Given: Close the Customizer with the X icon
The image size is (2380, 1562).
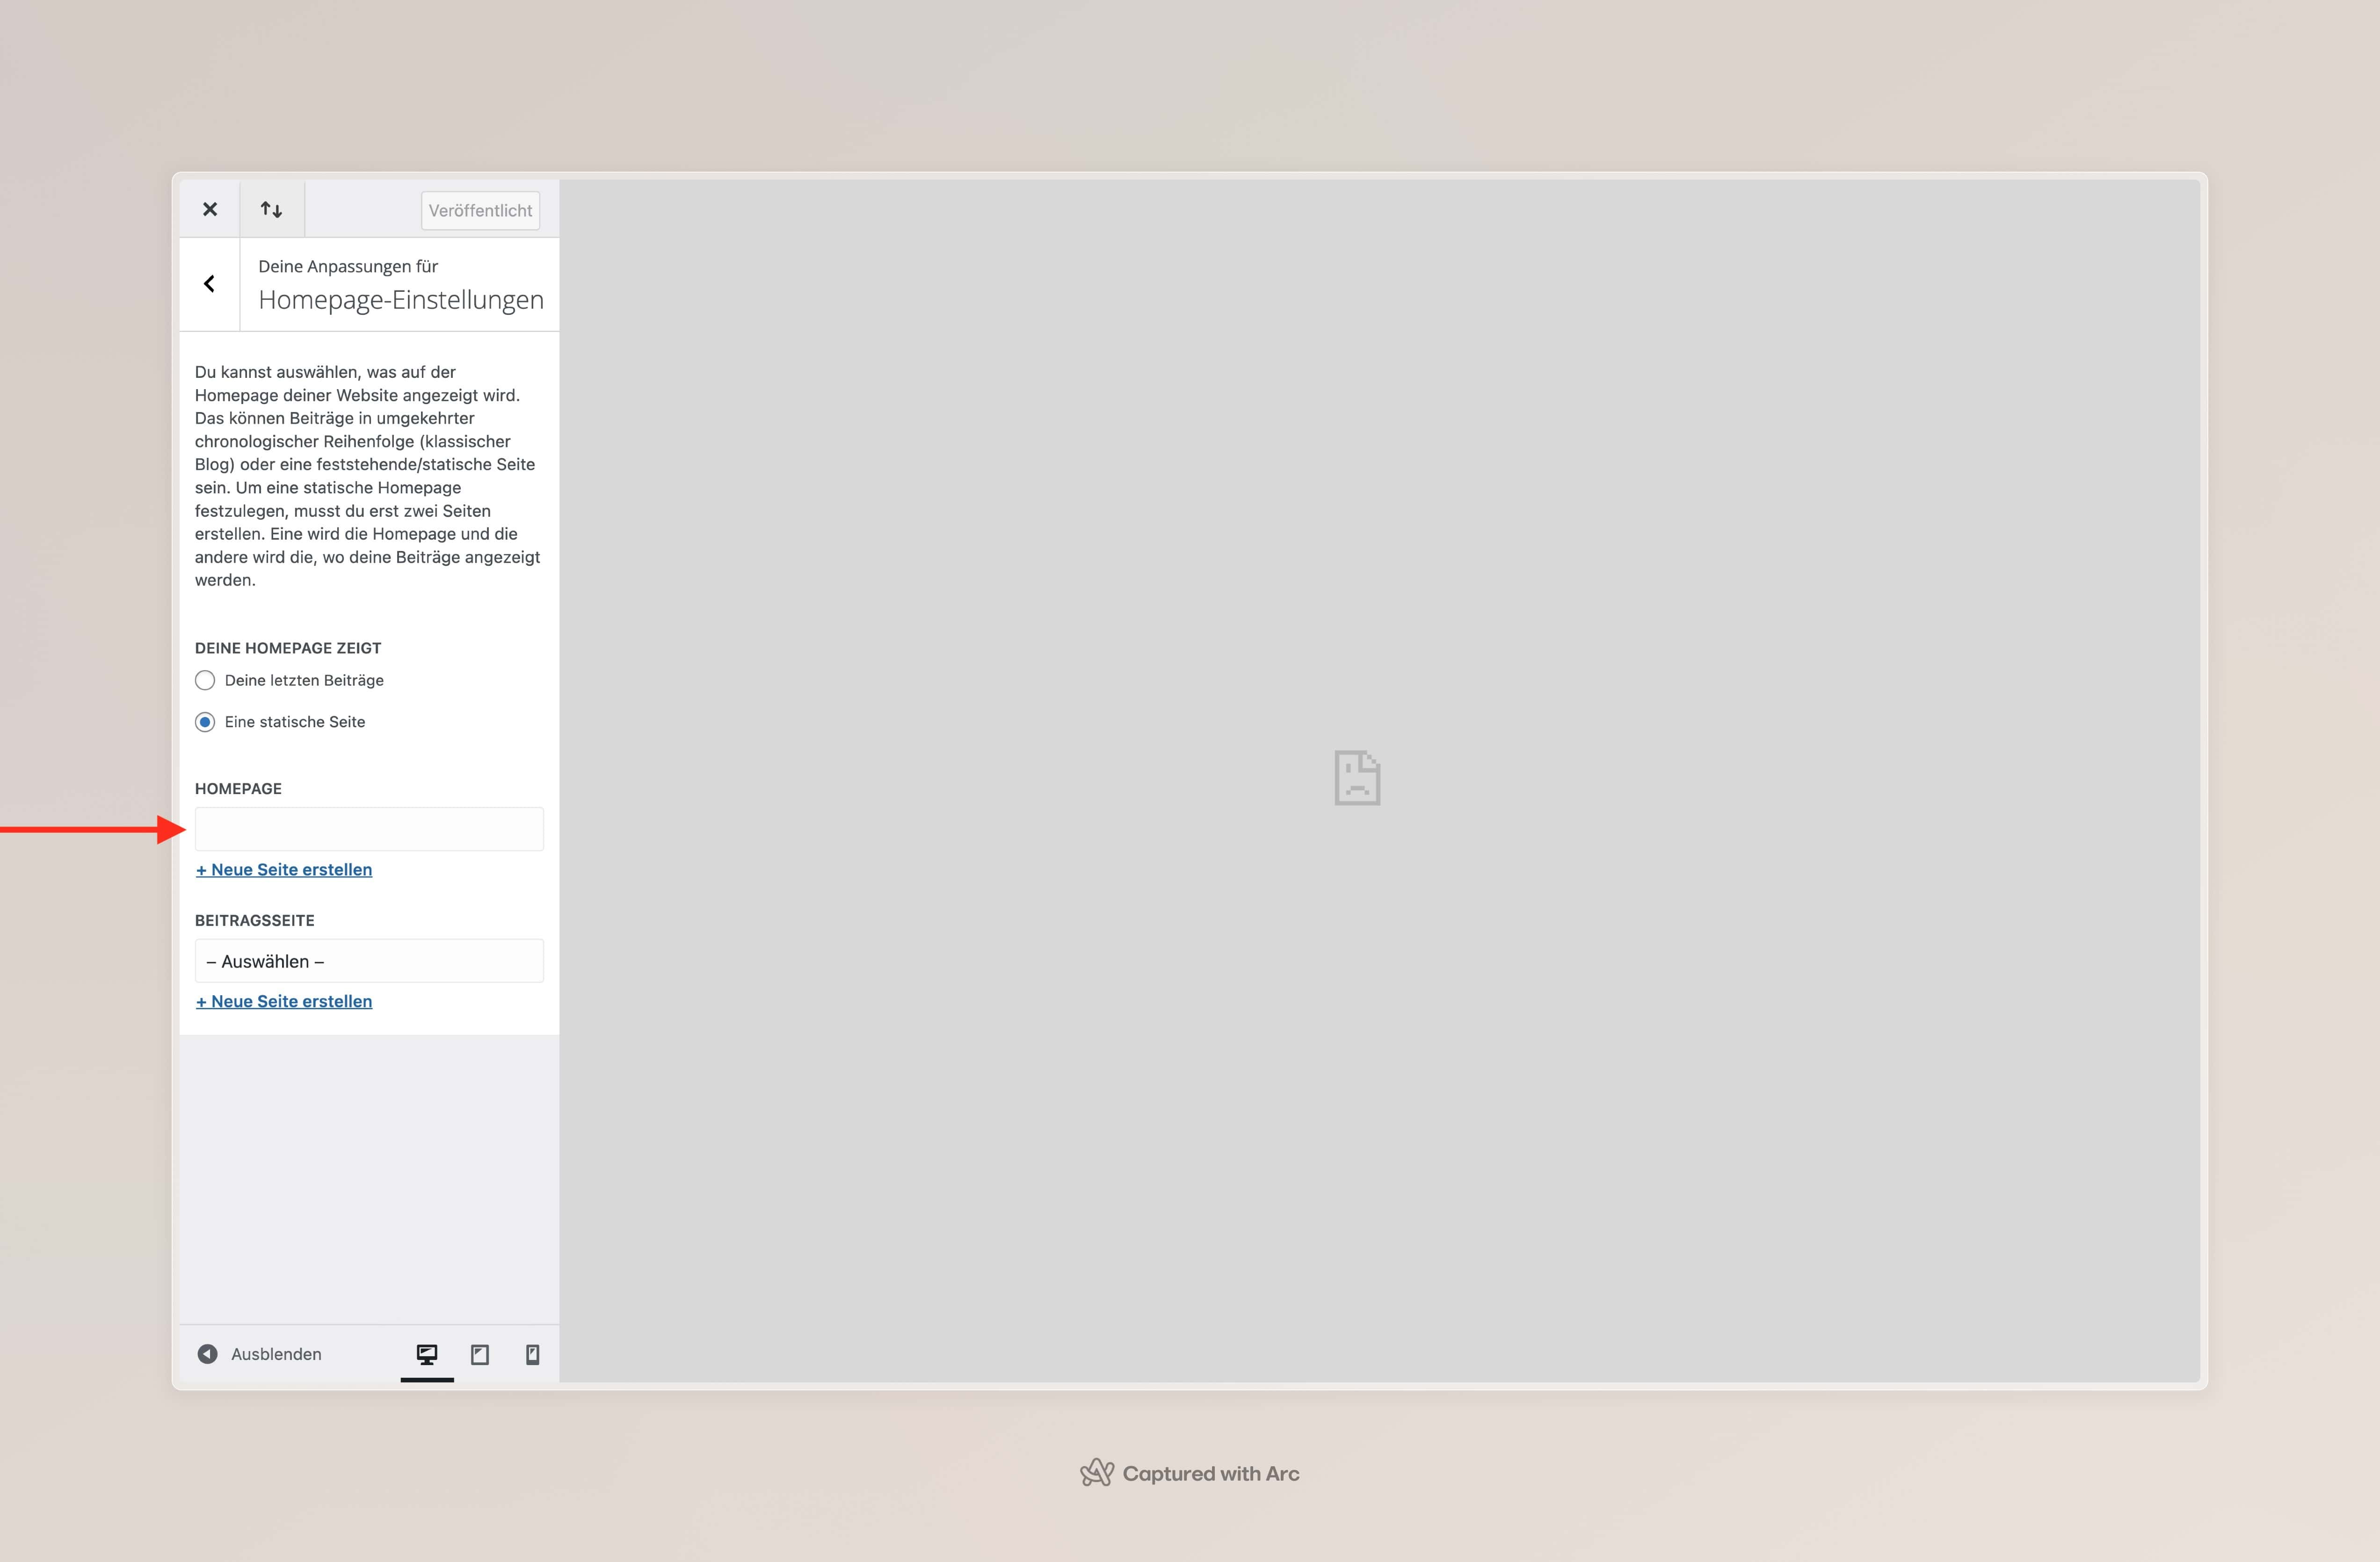Looking at the screenshot, I should pyautogui.click(x=210, y=209).
